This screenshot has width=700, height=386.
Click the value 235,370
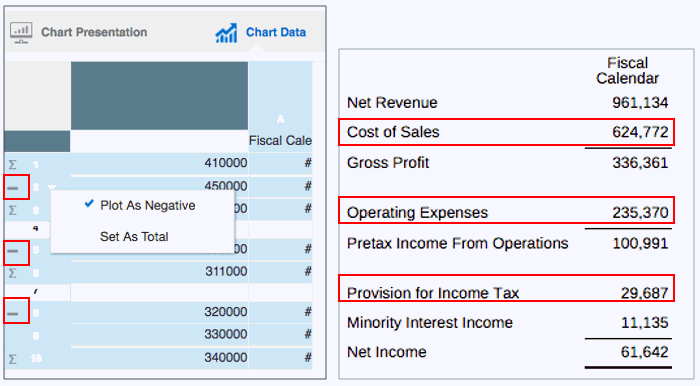click(640, 212)
